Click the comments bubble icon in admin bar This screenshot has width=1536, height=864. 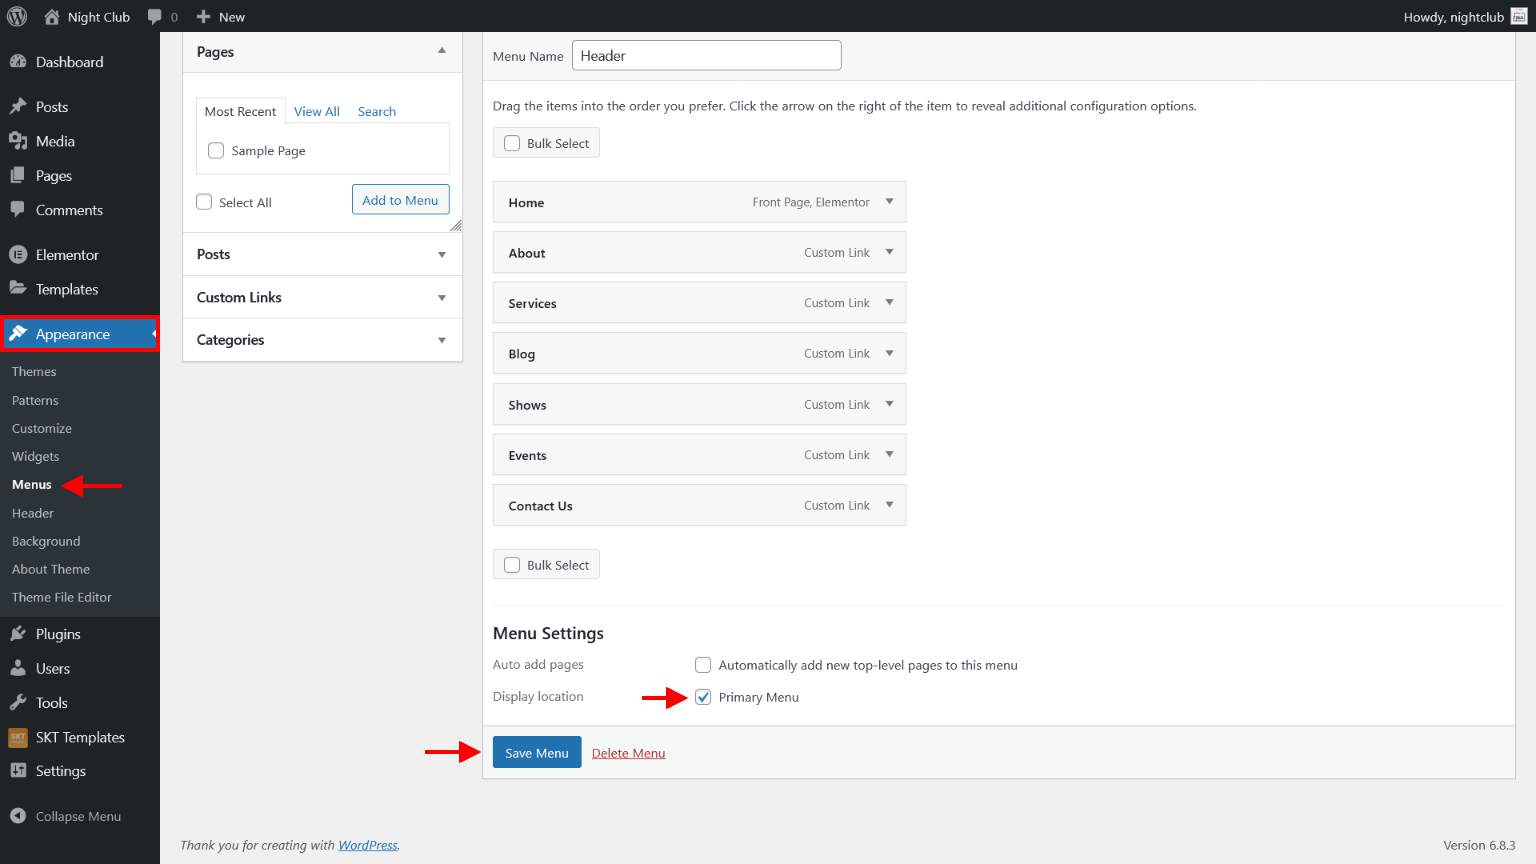pyautogui.click(x=154, y=17)
